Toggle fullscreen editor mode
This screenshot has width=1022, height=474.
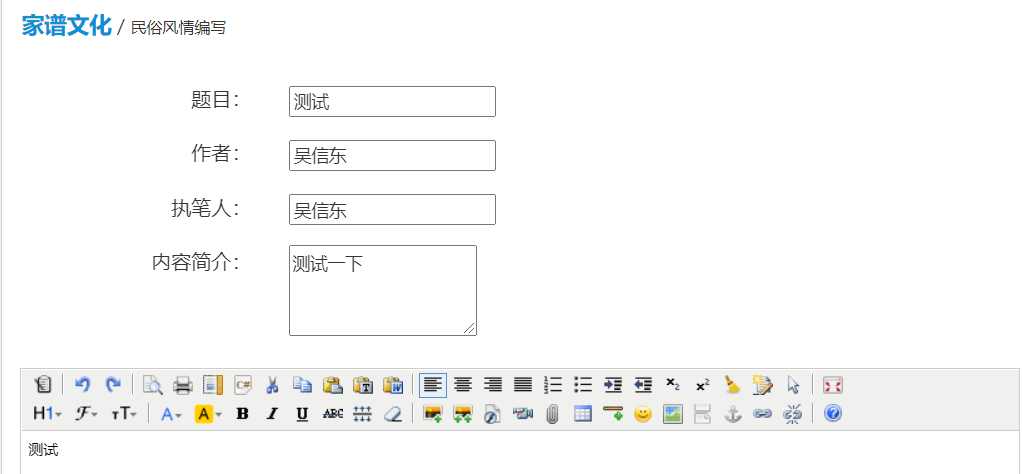[x=833, y=385]
